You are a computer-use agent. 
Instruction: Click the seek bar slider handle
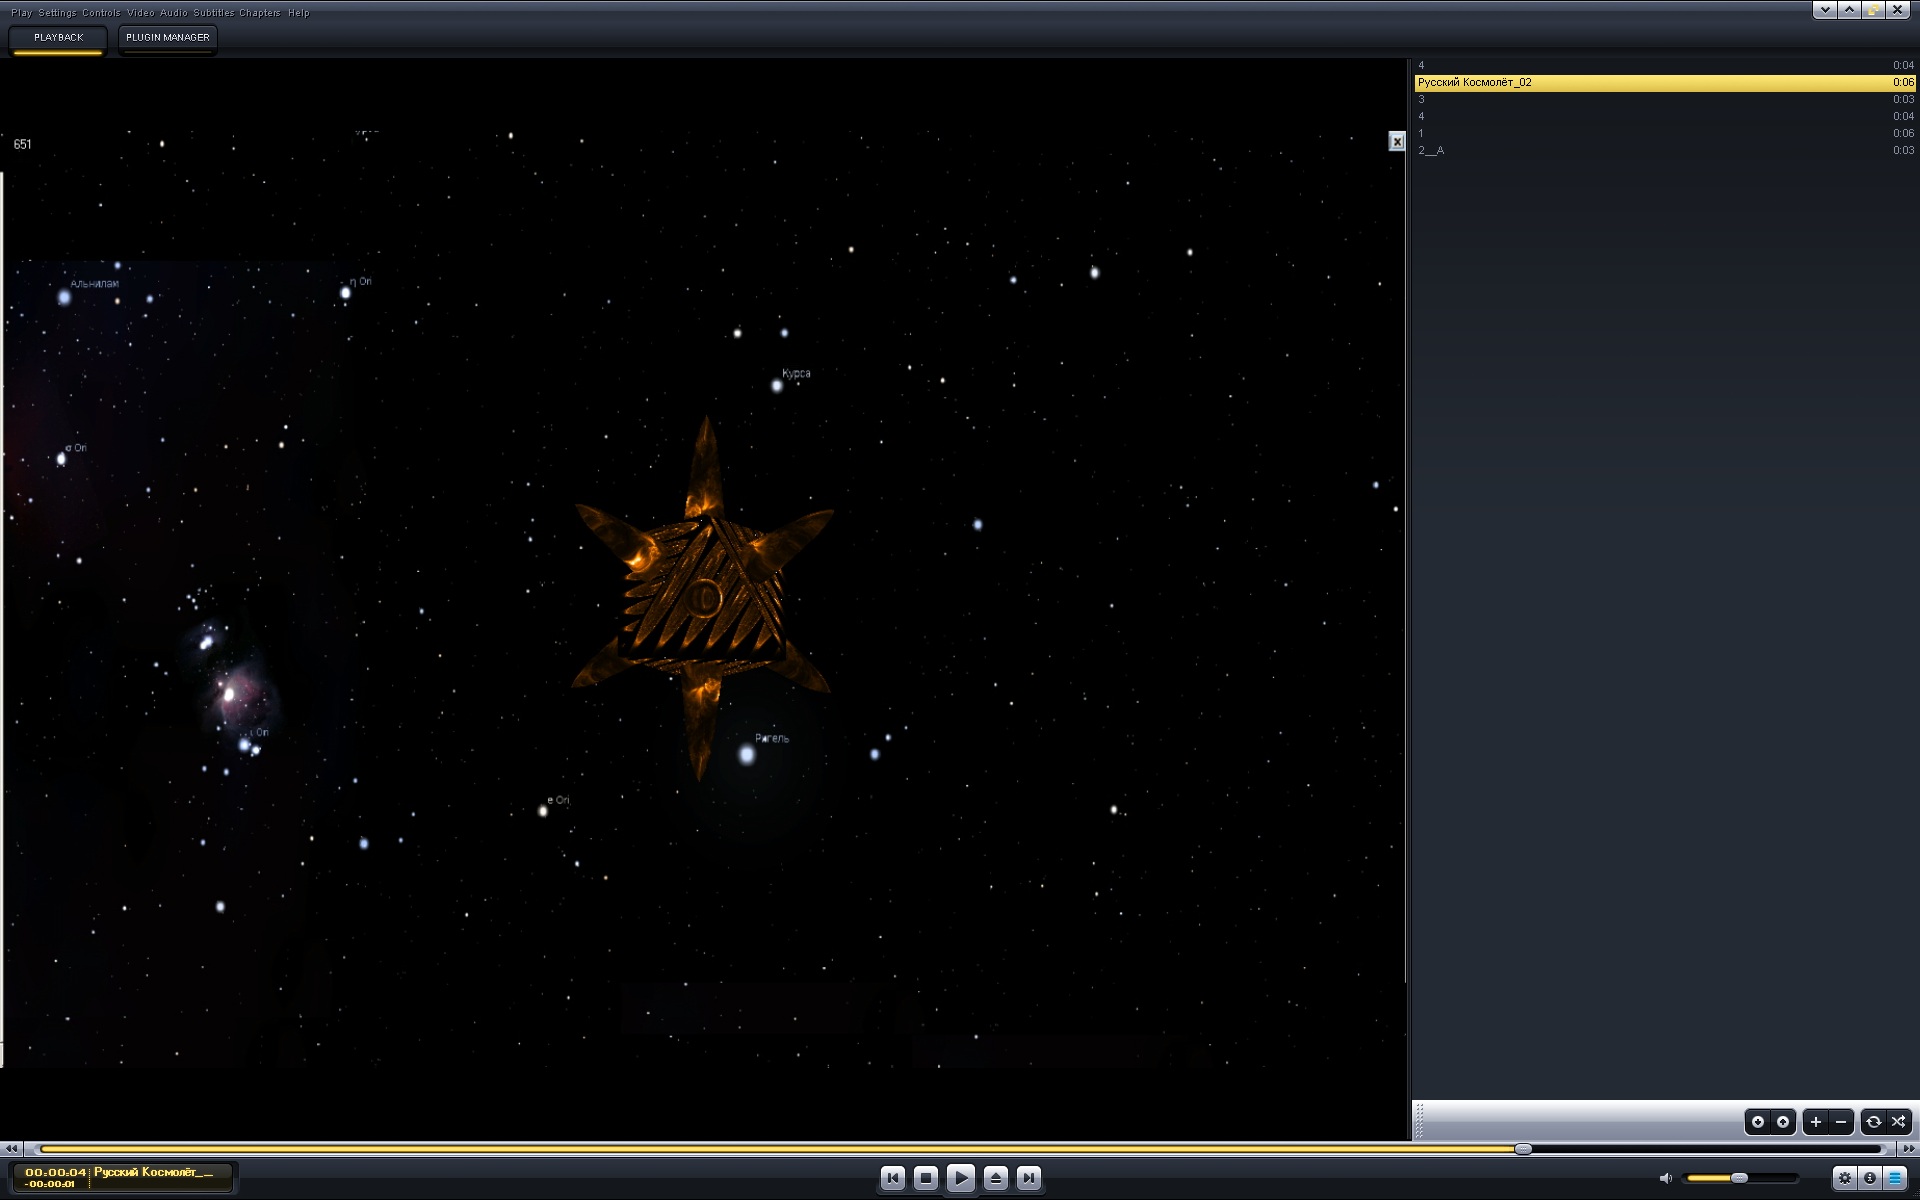coord(1523,1149)
